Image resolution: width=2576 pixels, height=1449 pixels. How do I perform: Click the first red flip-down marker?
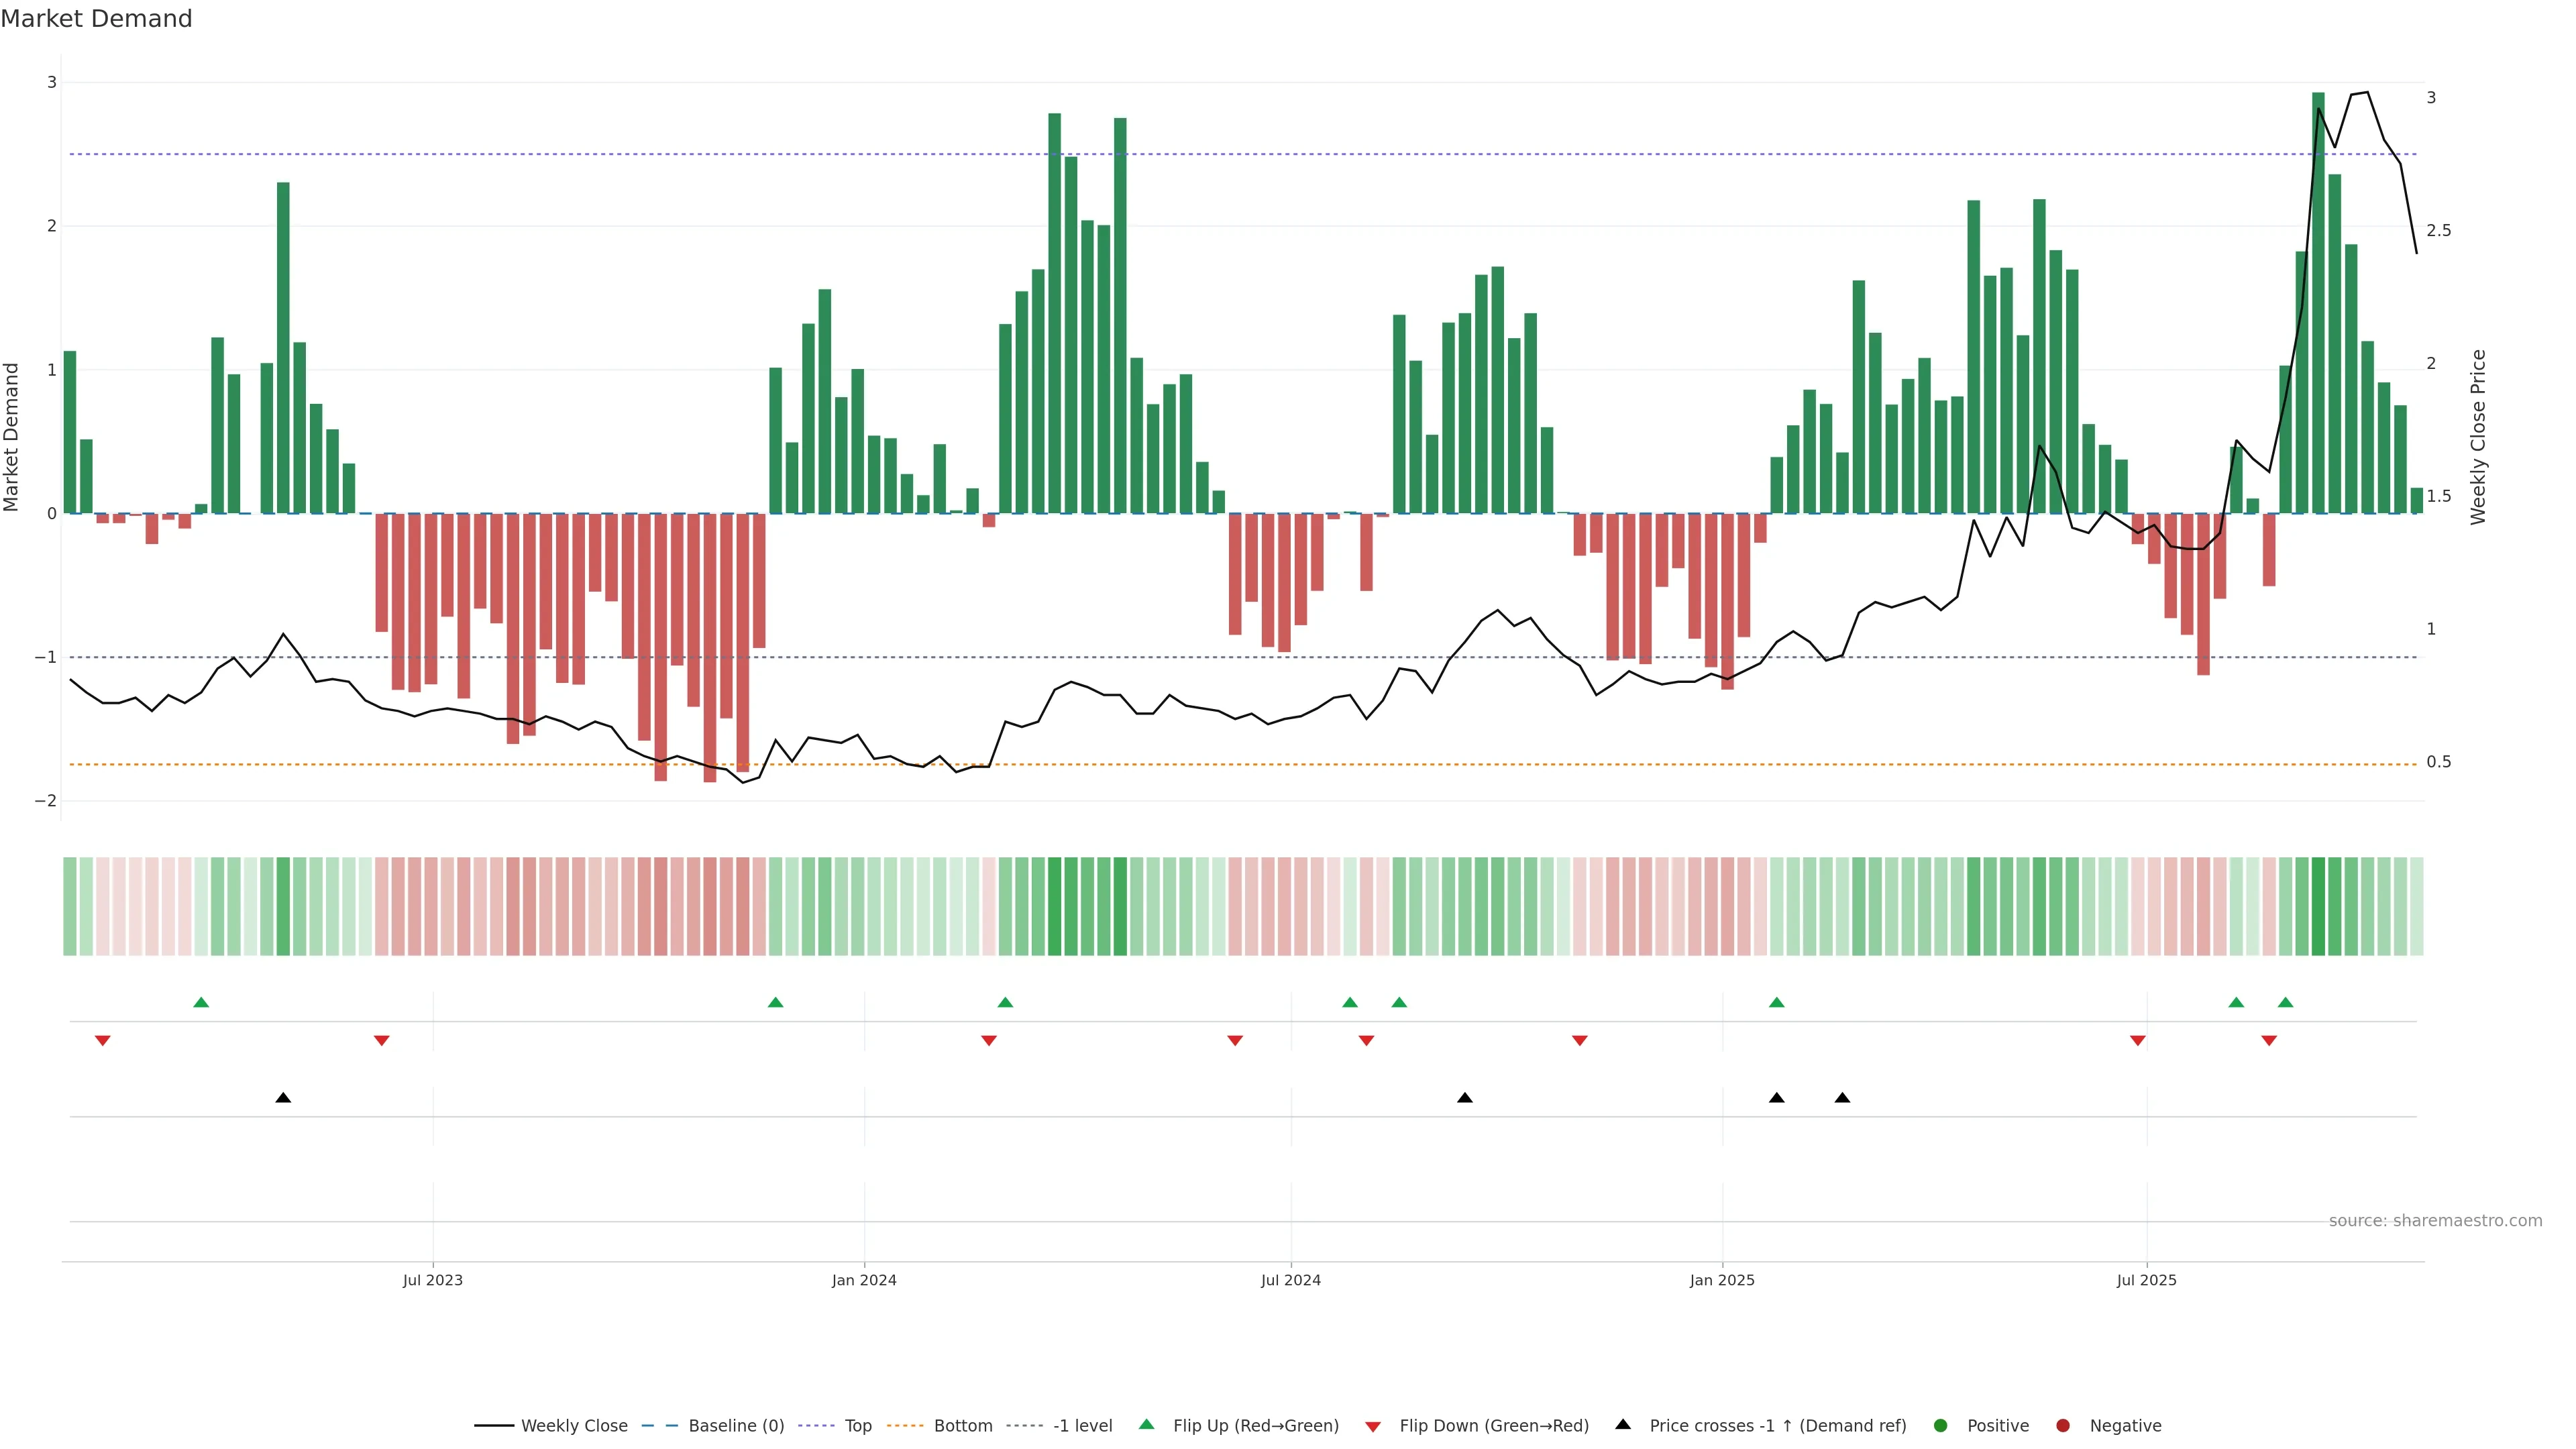pyautogui.click(x=102, y=1041)
